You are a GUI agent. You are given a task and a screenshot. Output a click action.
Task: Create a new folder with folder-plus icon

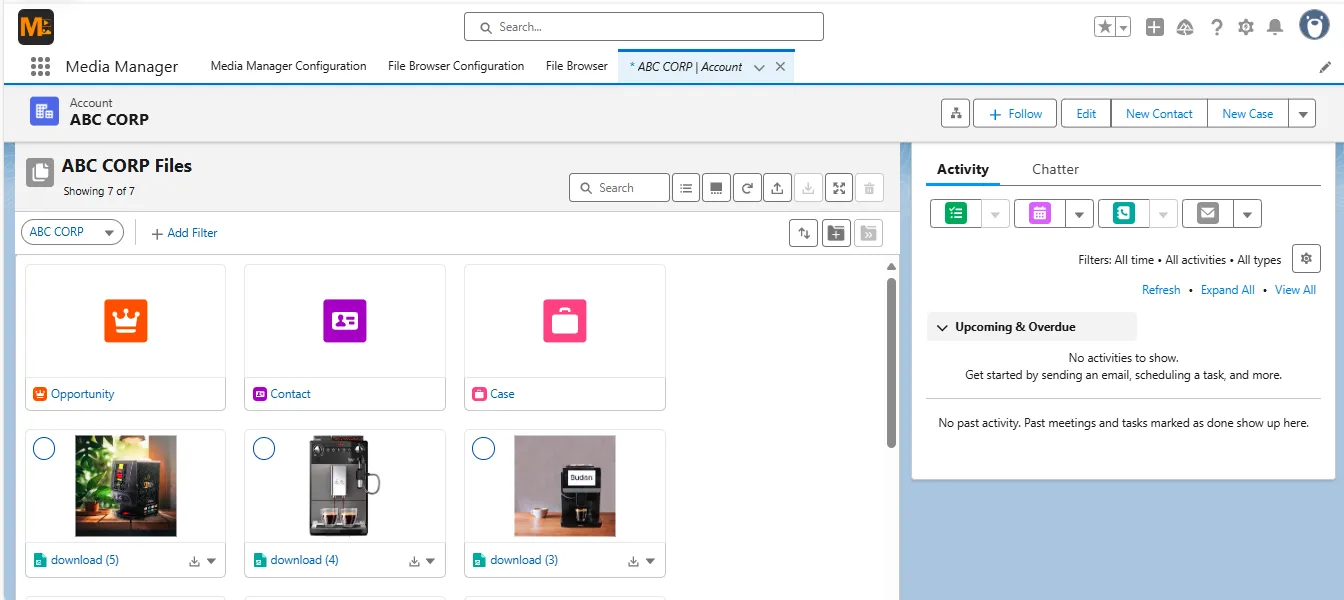coord(836,233)
